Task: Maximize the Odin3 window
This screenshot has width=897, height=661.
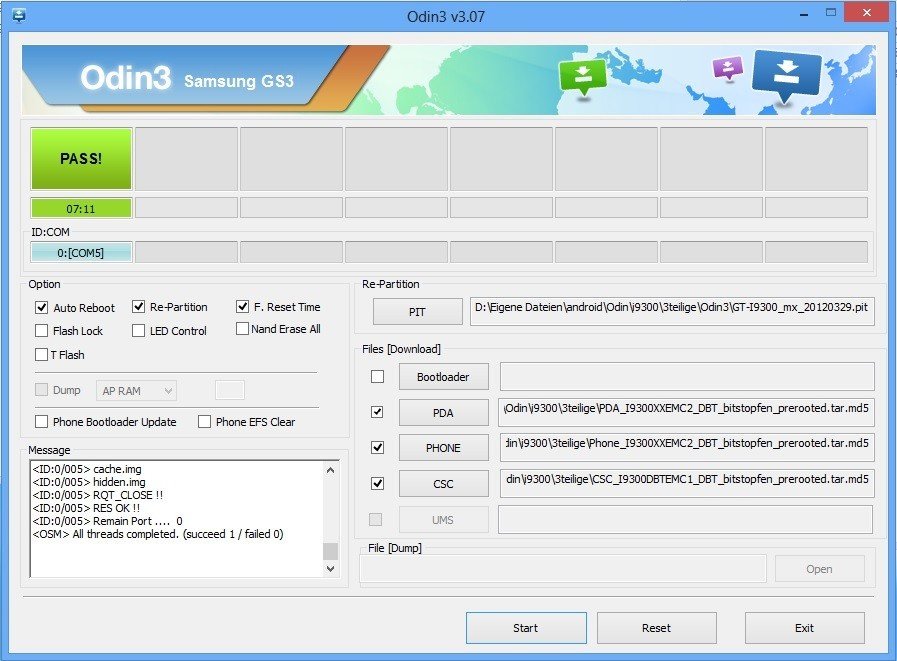Action: tap(831, 13)
